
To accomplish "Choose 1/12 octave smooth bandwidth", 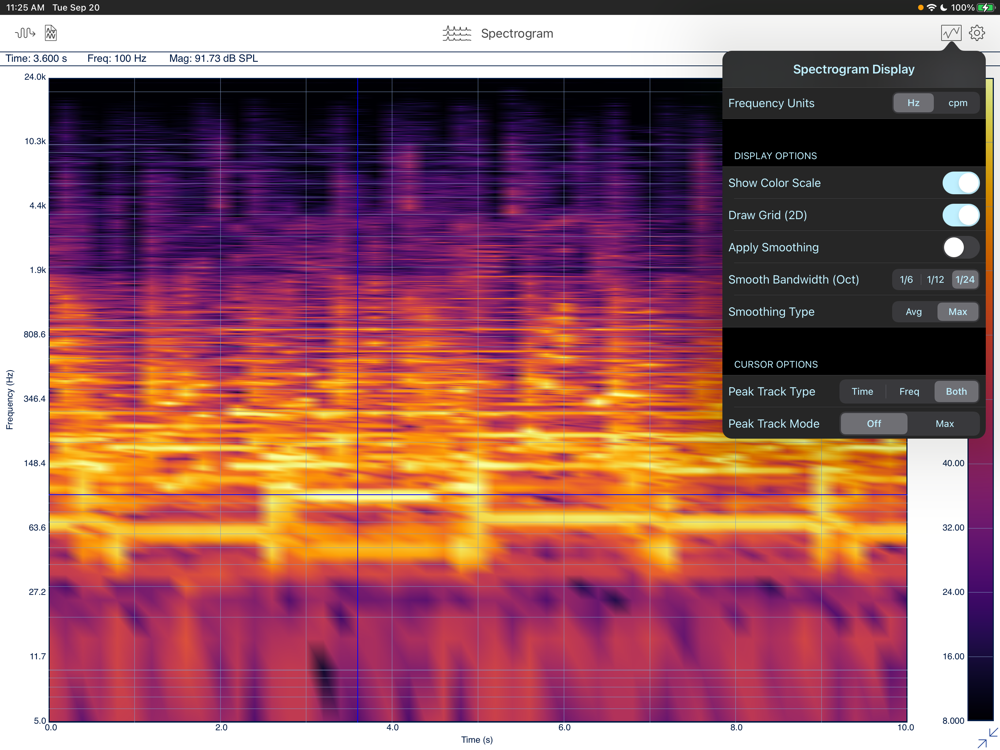I will 935,280.
